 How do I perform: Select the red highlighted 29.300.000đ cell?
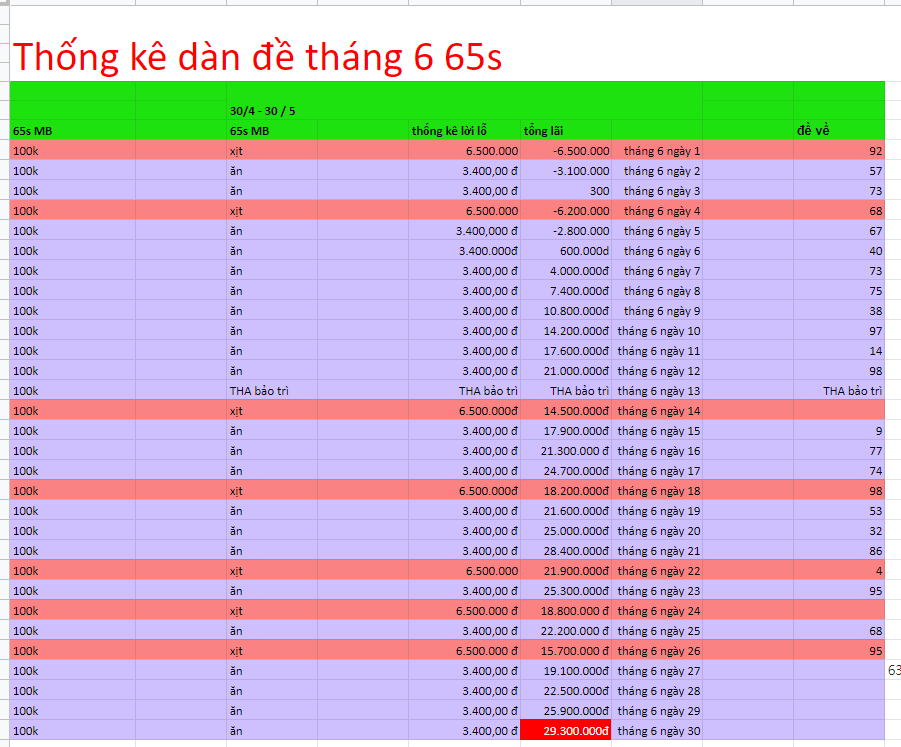pyautogui.click(x=566, y=731)
